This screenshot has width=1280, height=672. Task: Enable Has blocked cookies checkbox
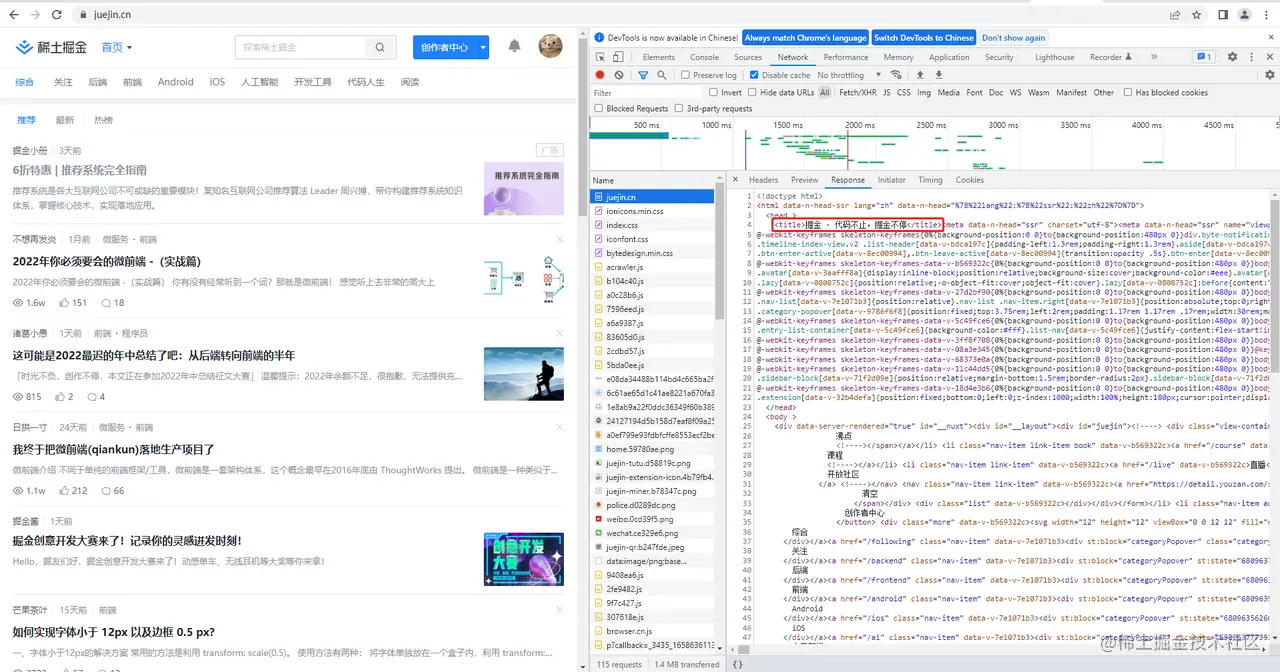pos(1128,93)
